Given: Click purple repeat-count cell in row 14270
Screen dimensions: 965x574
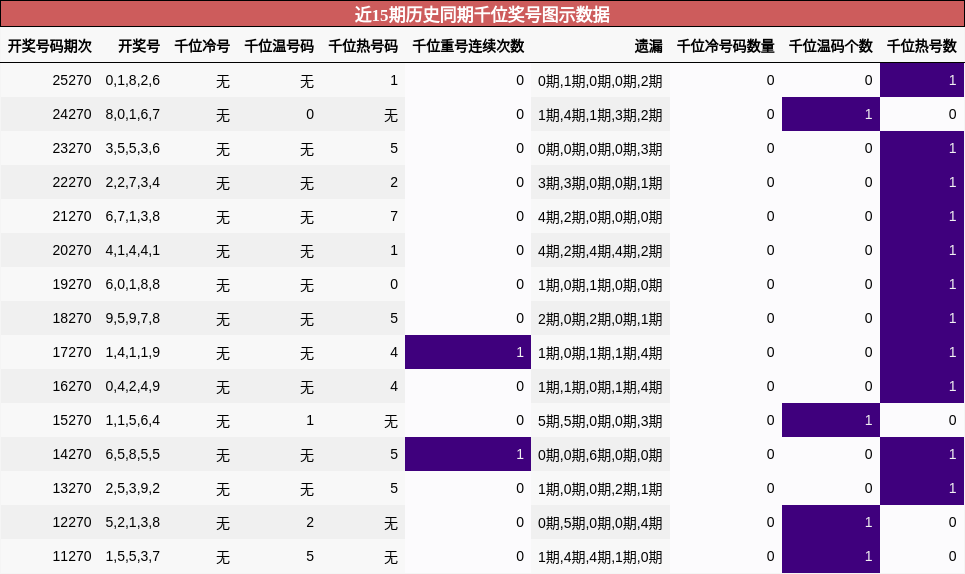Looking at the screenshot, I should pyautogui.click(x=468, y=455).
